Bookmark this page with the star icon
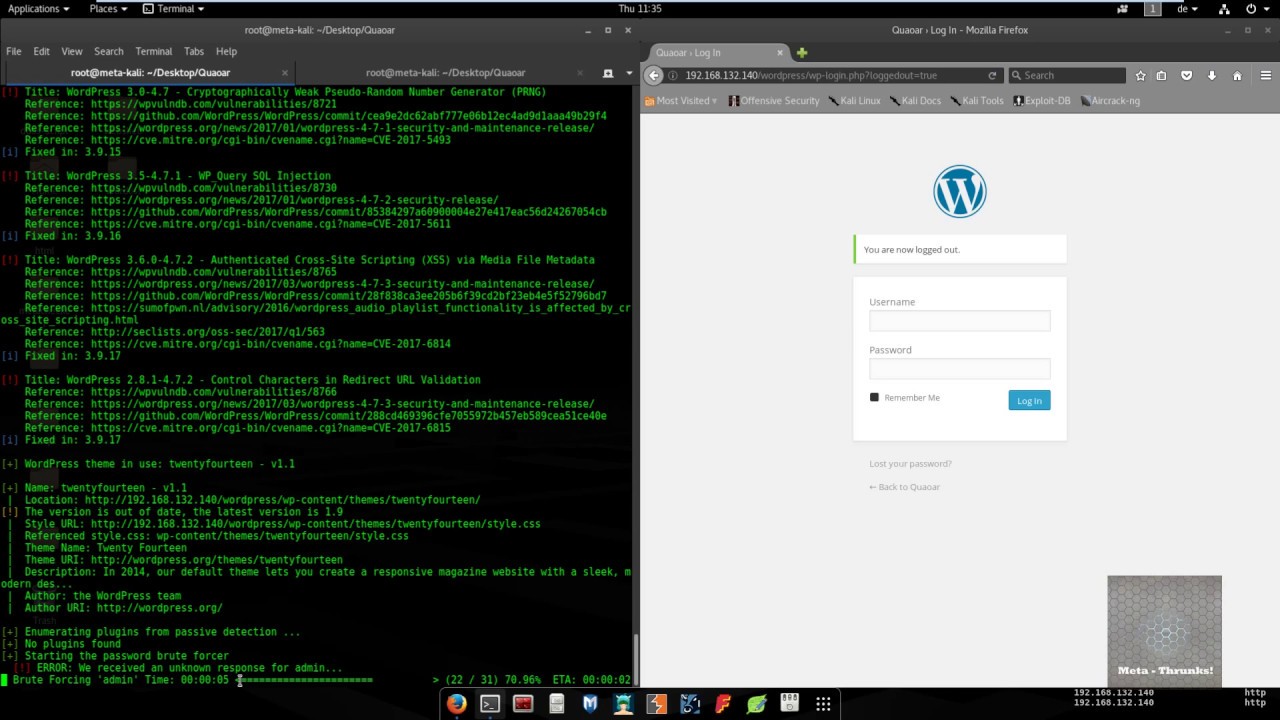The width and height of the screenshot is (1280, 720). (1140, 75)
